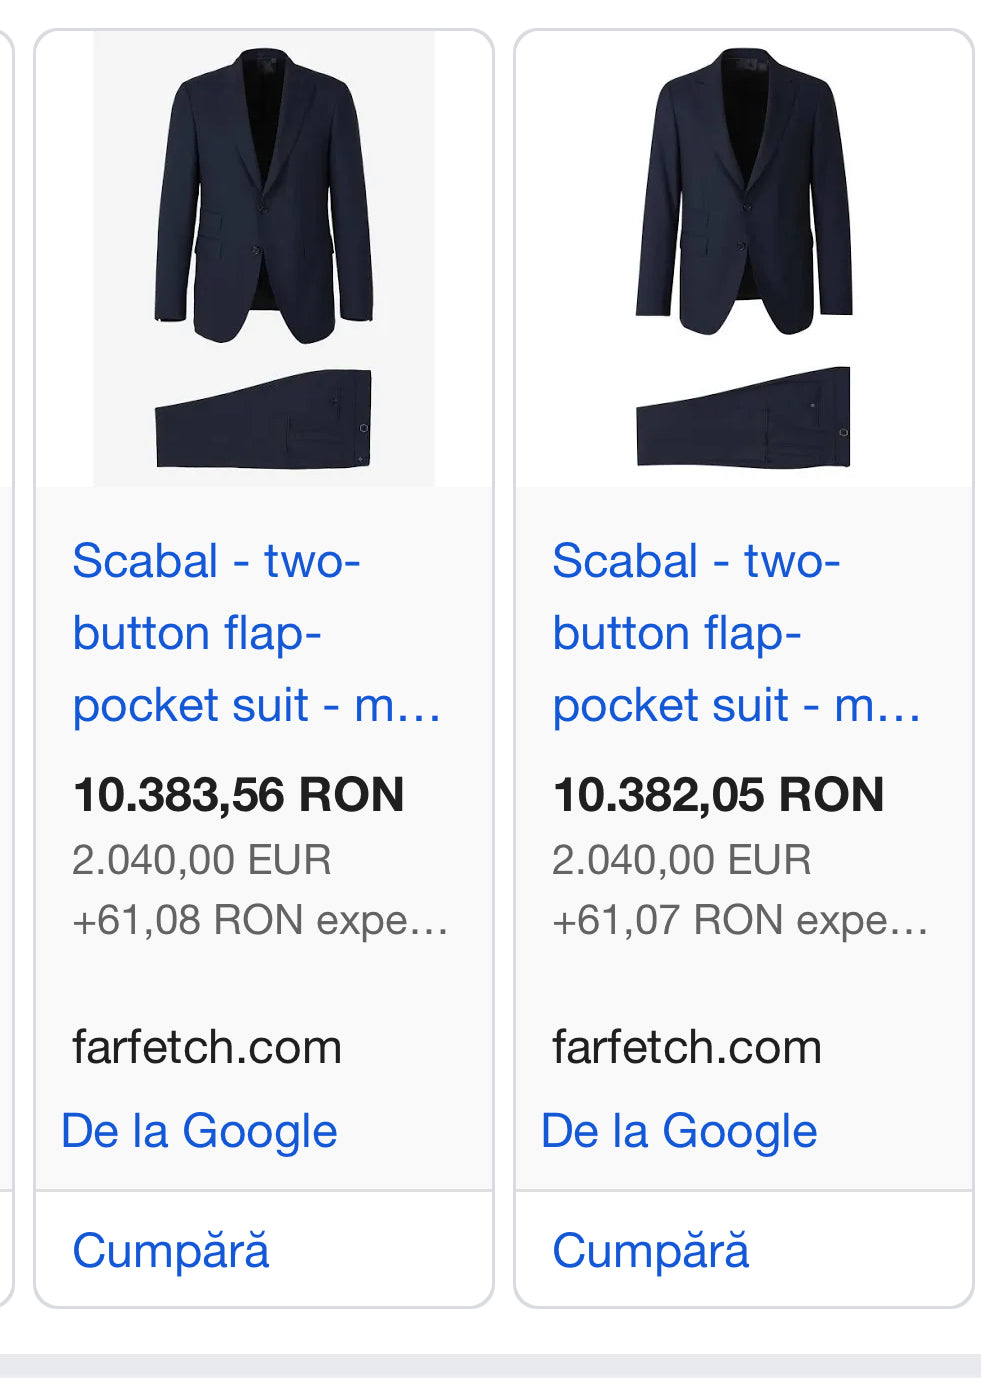
Task: Open the jacket photo of the 10.383,56 RON suit
Action: point(264,195)
